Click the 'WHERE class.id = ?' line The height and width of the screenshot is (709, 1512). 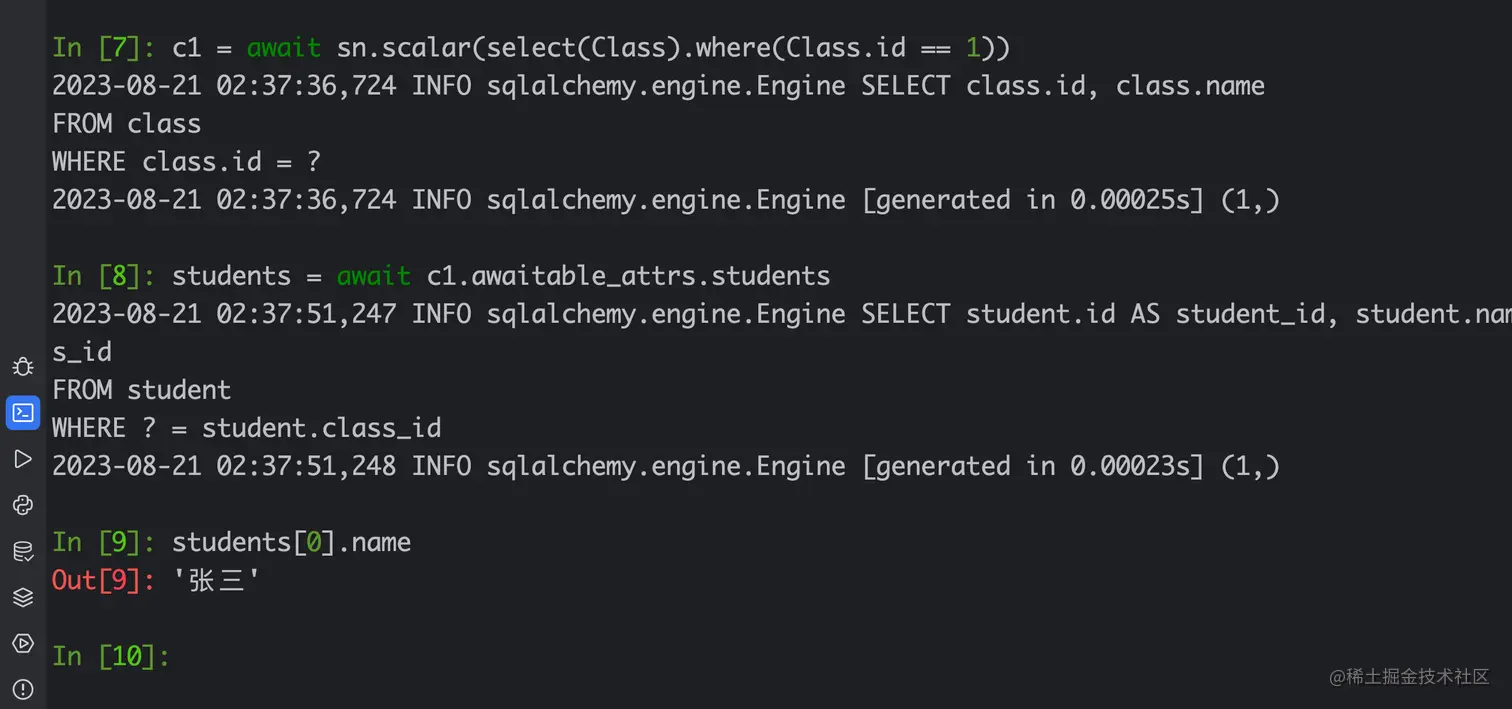click(x=186, y=162)
